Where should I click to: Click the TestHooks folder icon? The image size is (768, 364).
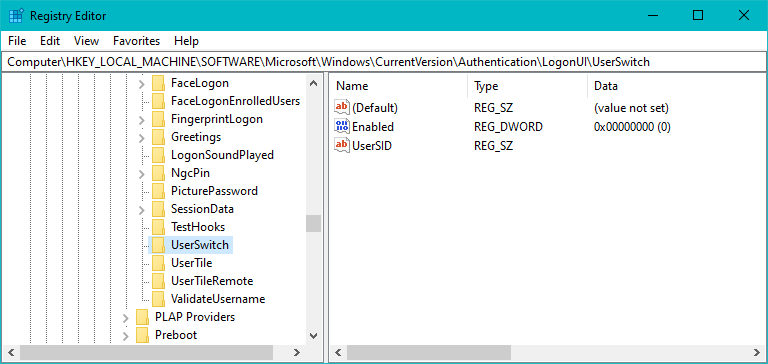(x=158, y=226)
